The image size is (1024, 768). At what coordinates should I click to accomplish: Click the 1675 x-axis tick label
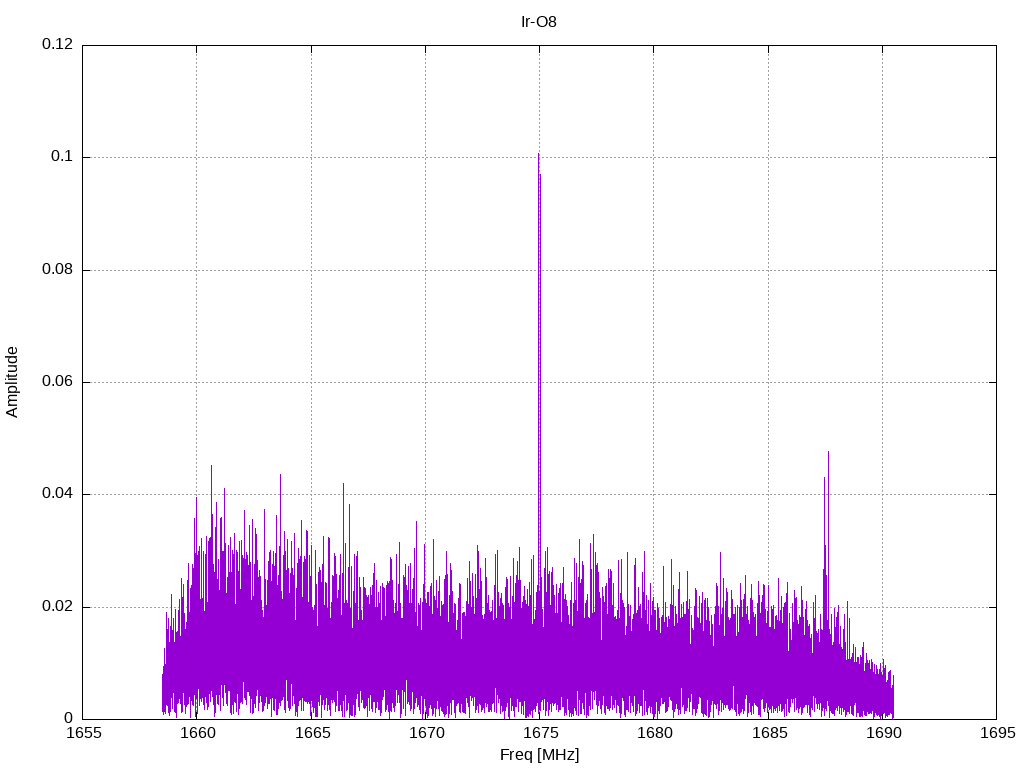point(540,733)
